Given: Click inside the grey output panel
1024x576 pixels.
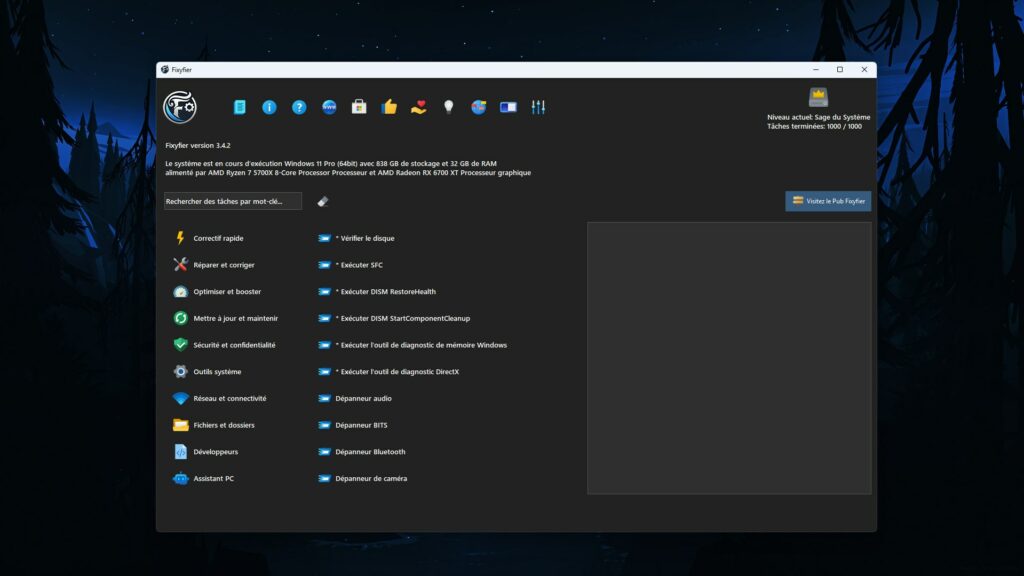Looking at the screenshot, I should [x=729, y=358].
